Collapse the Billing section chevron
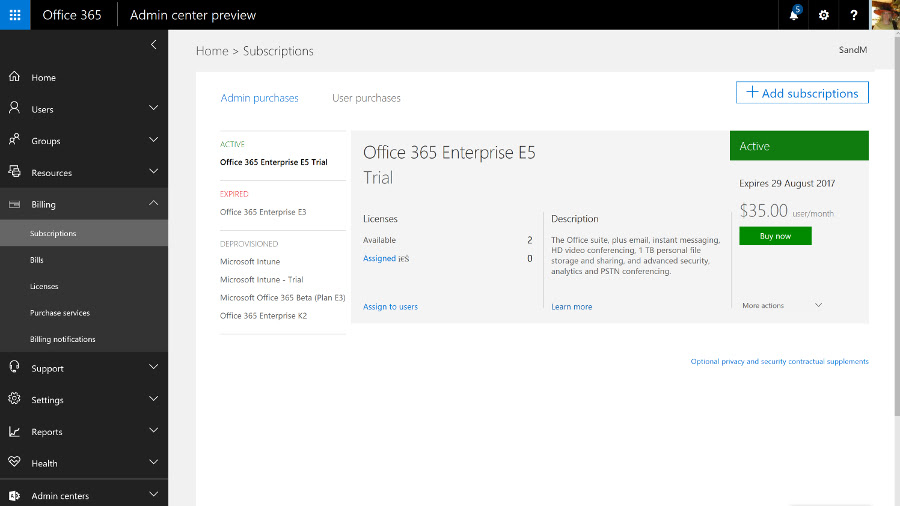900x506 pixels. [153, 203]
